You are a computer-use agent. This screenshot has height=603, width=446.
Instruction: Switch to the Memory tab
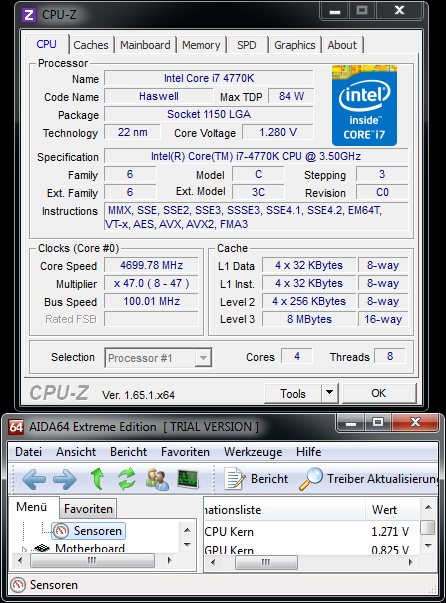pos(201,45)
